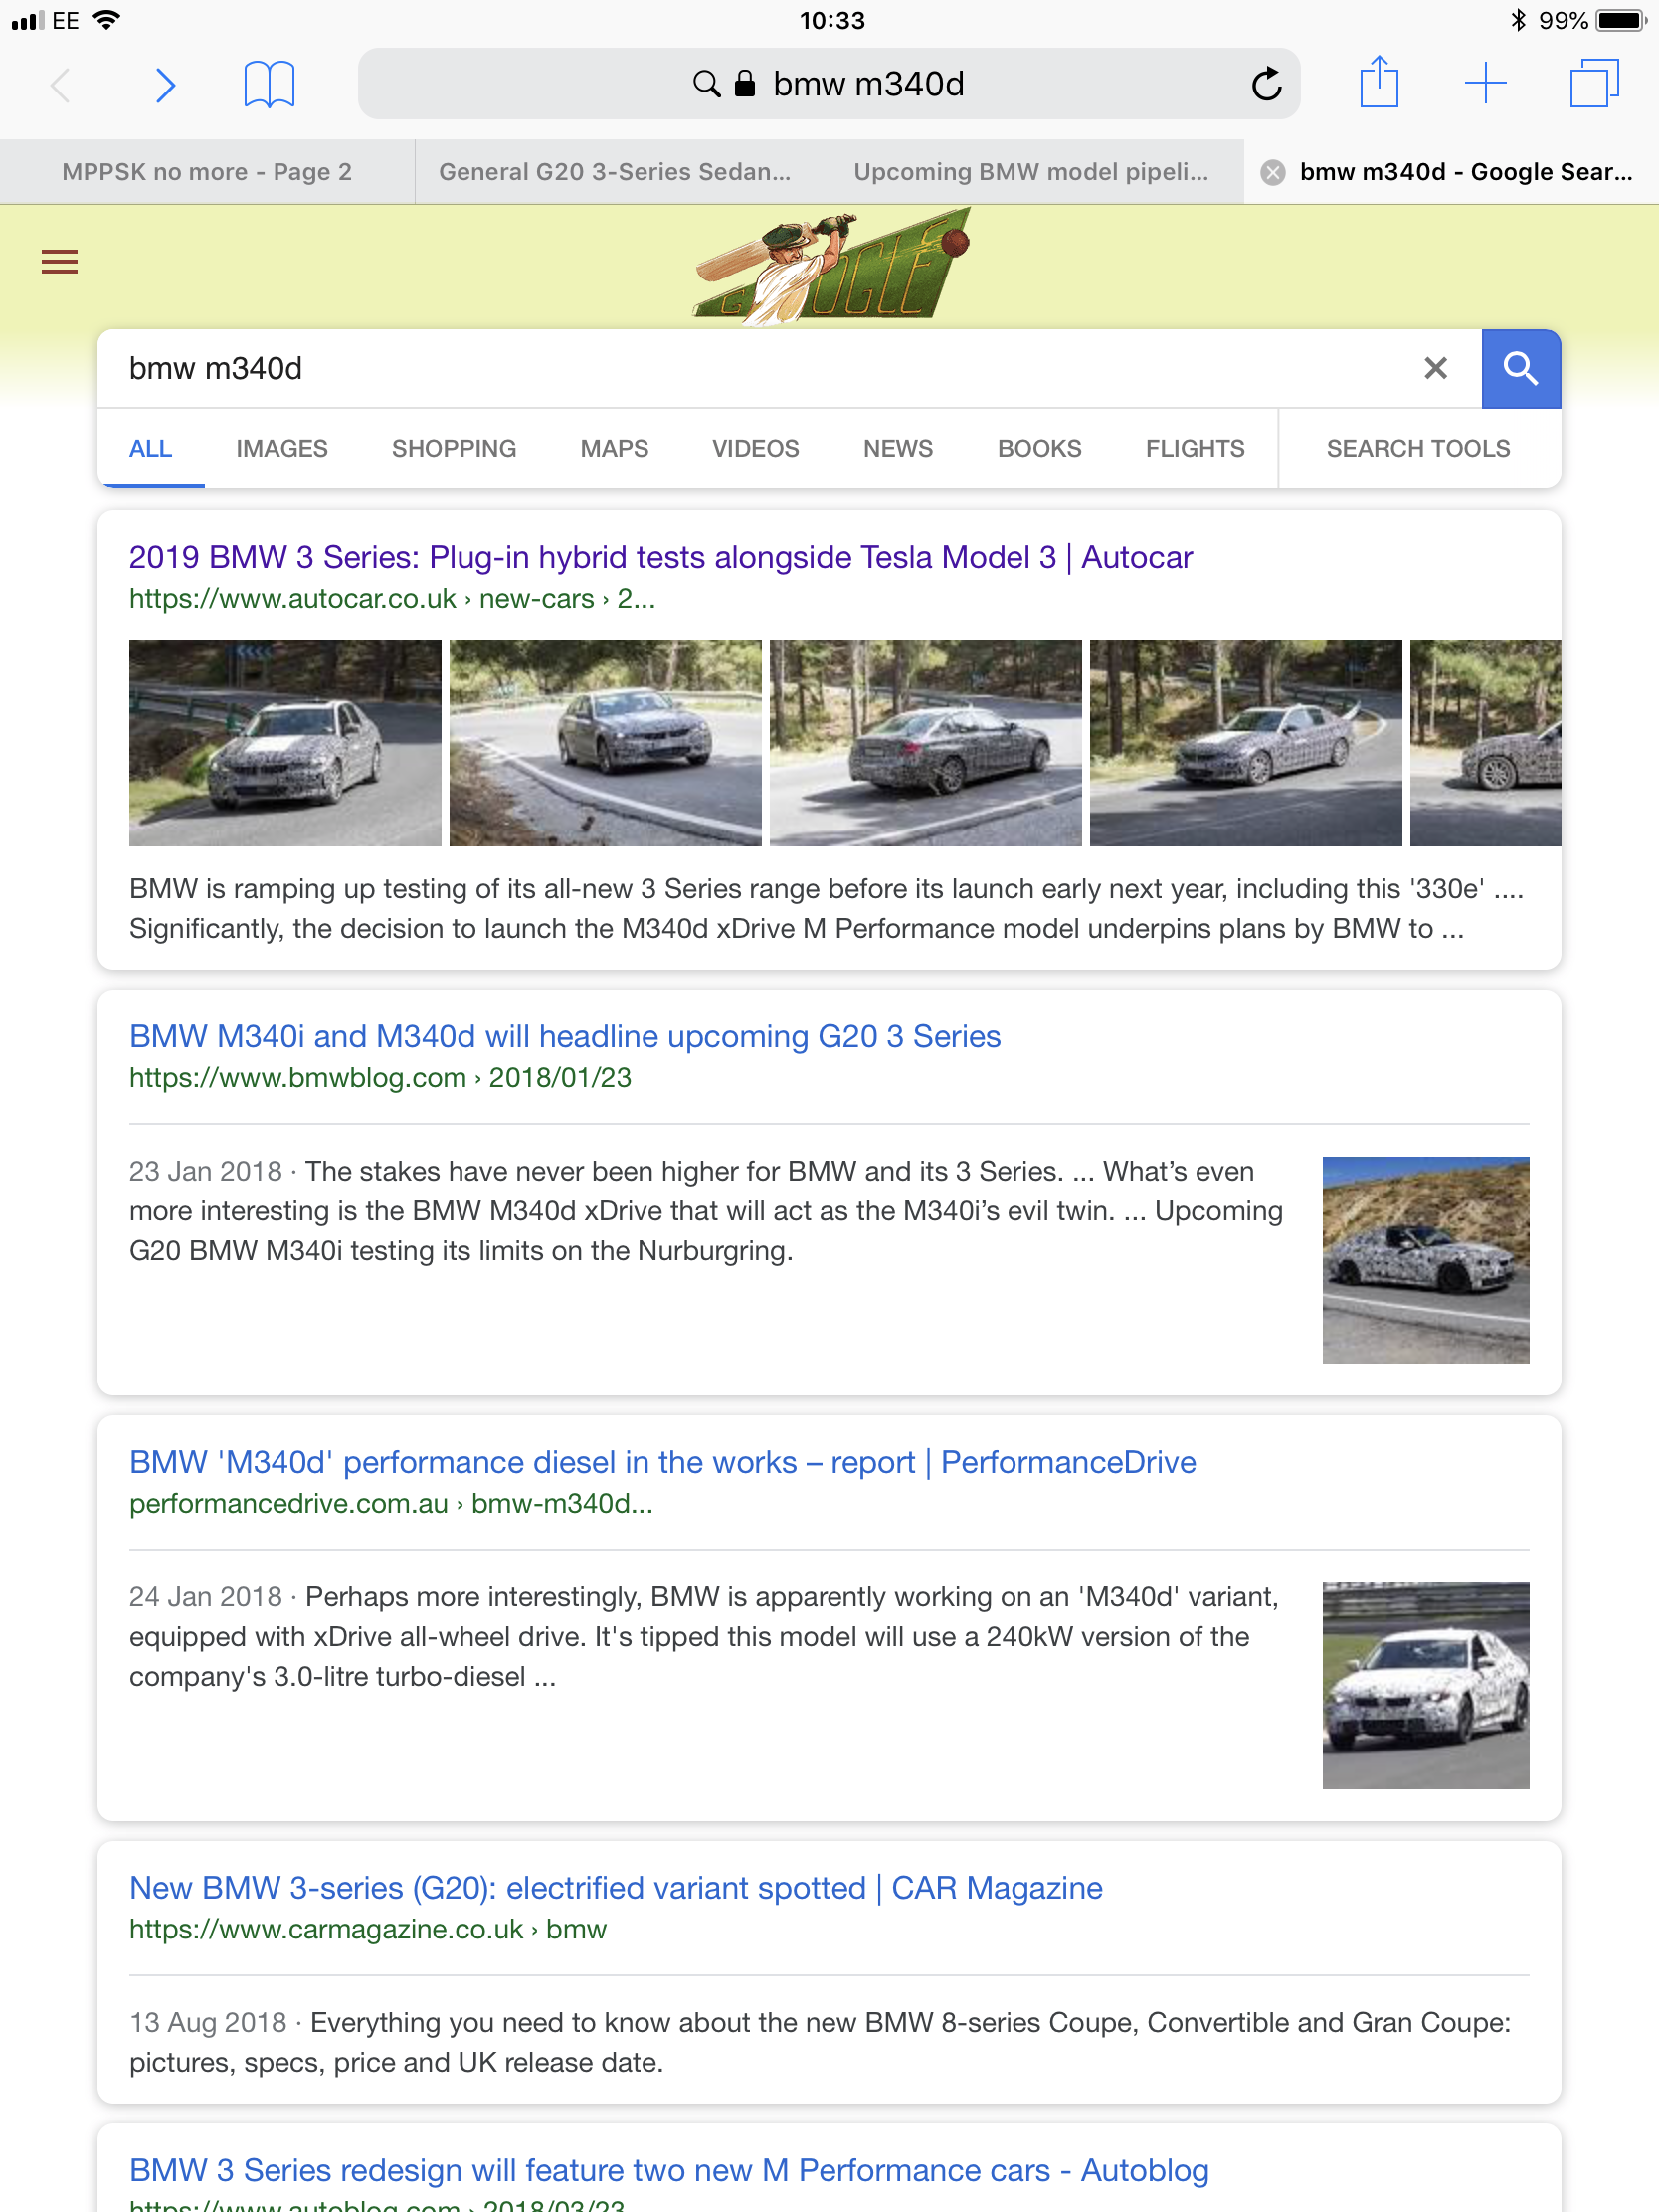Open PerformanceDrive M340d diesel result

[x=662, y=1462]
